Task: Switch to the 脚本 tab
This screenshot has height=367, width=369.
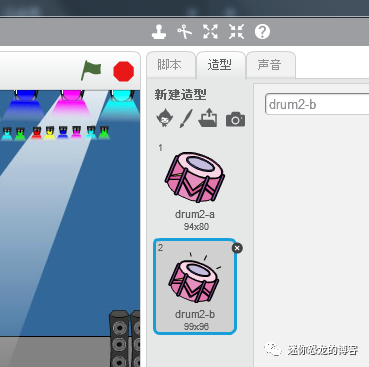Action: click(171, 65)
